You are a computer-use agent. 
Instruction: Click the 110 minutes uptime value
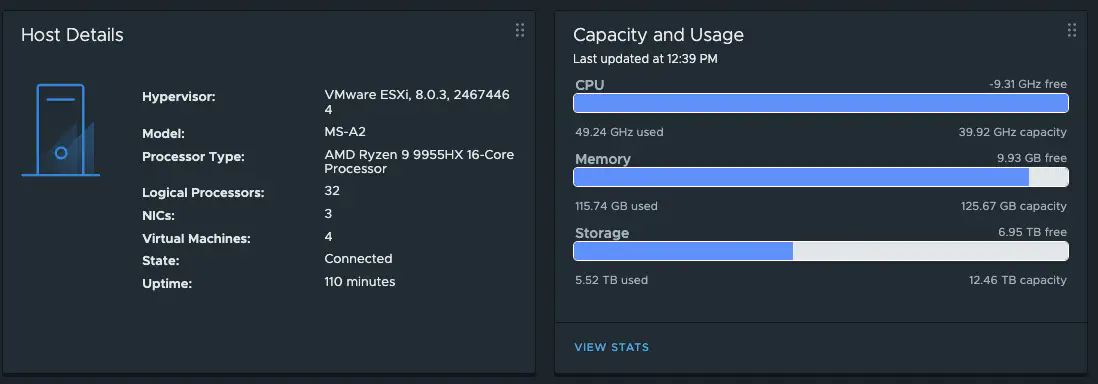359,282
